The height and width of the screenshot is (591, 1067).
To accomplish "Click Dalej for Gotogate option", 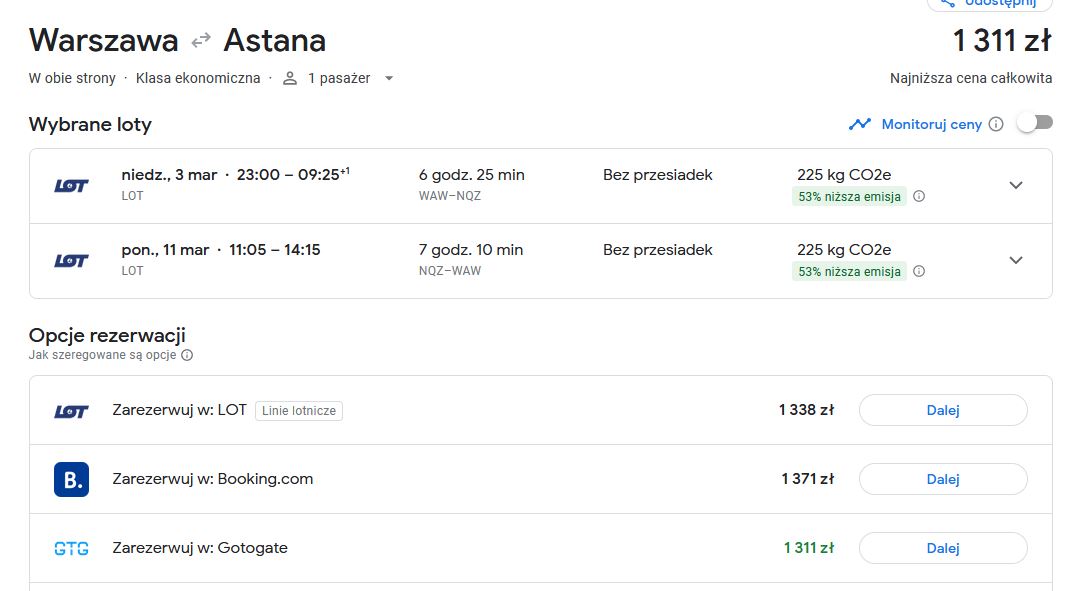I will 943,548.
